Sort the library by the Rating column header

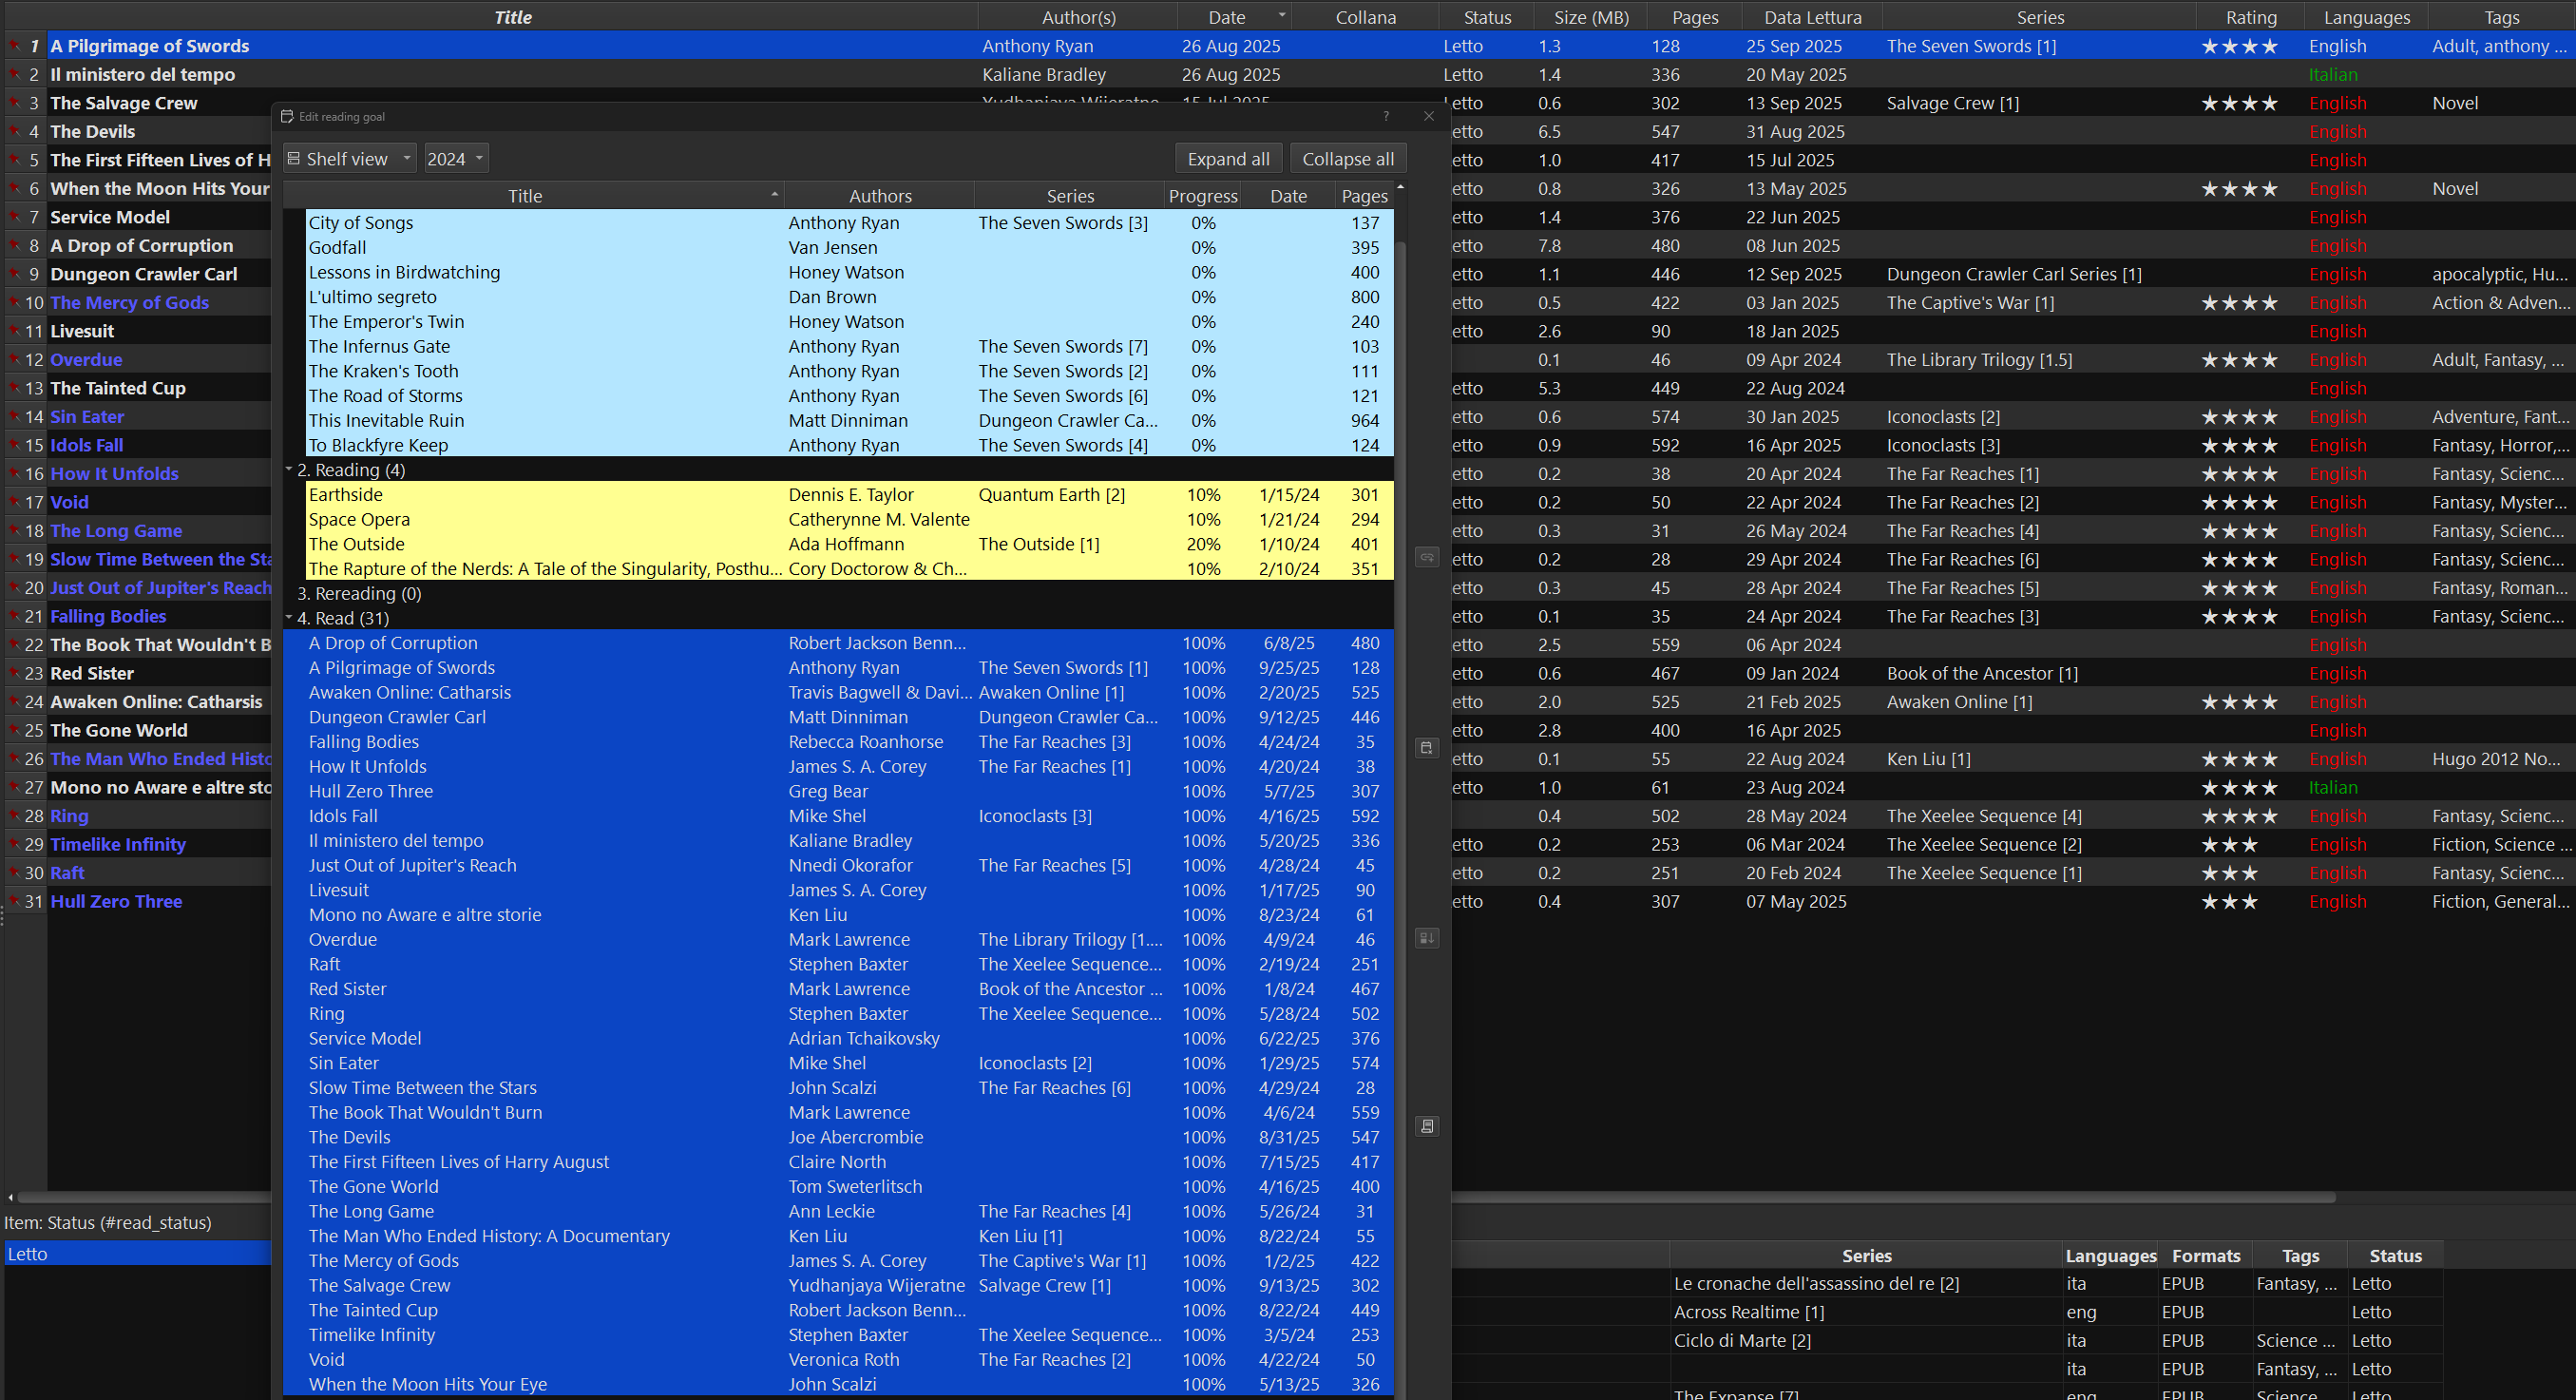[x=2250, y=17]
